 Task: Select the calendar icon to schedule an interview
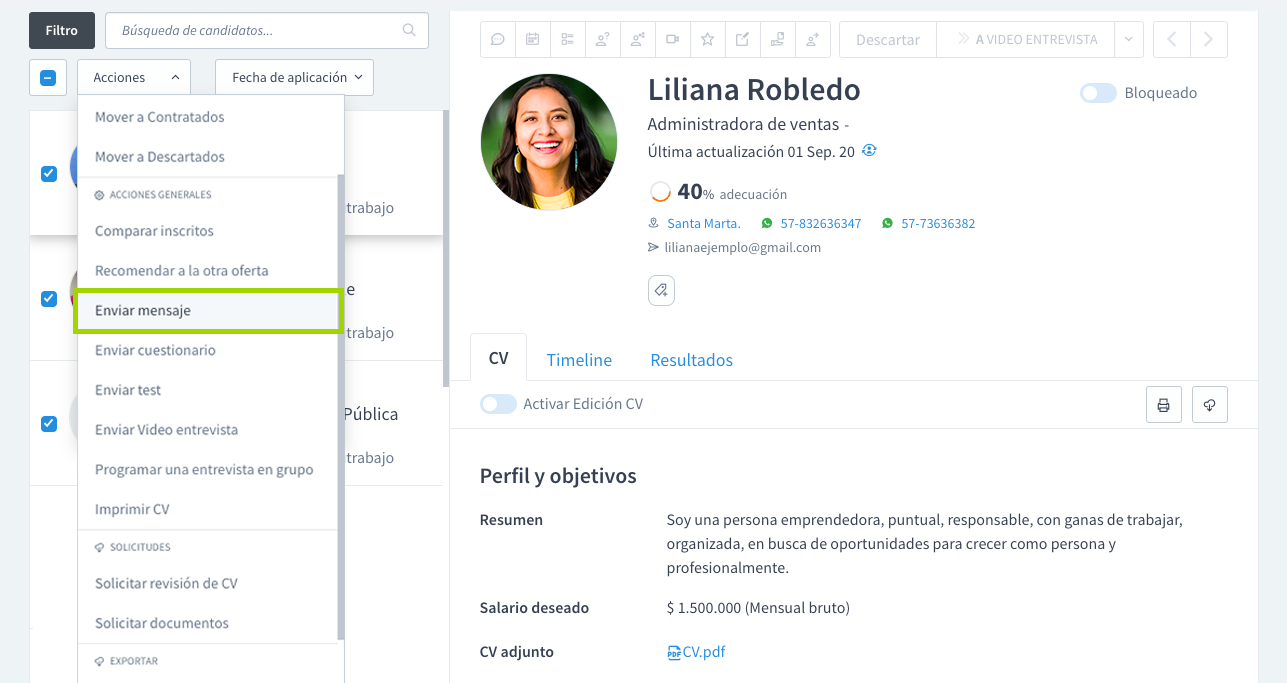point(532,39)
